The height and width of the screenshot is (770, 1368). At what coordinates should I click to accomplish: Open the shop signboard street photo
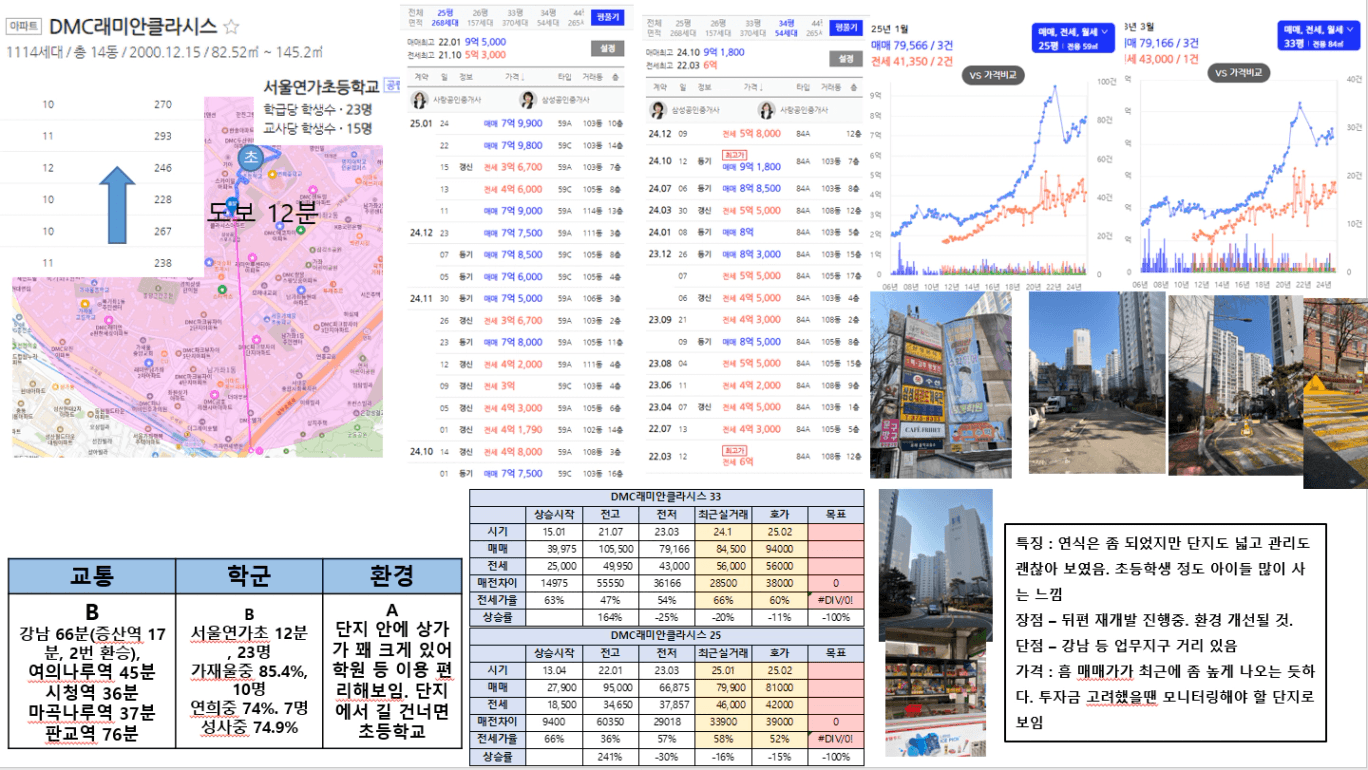click(941, 384)
